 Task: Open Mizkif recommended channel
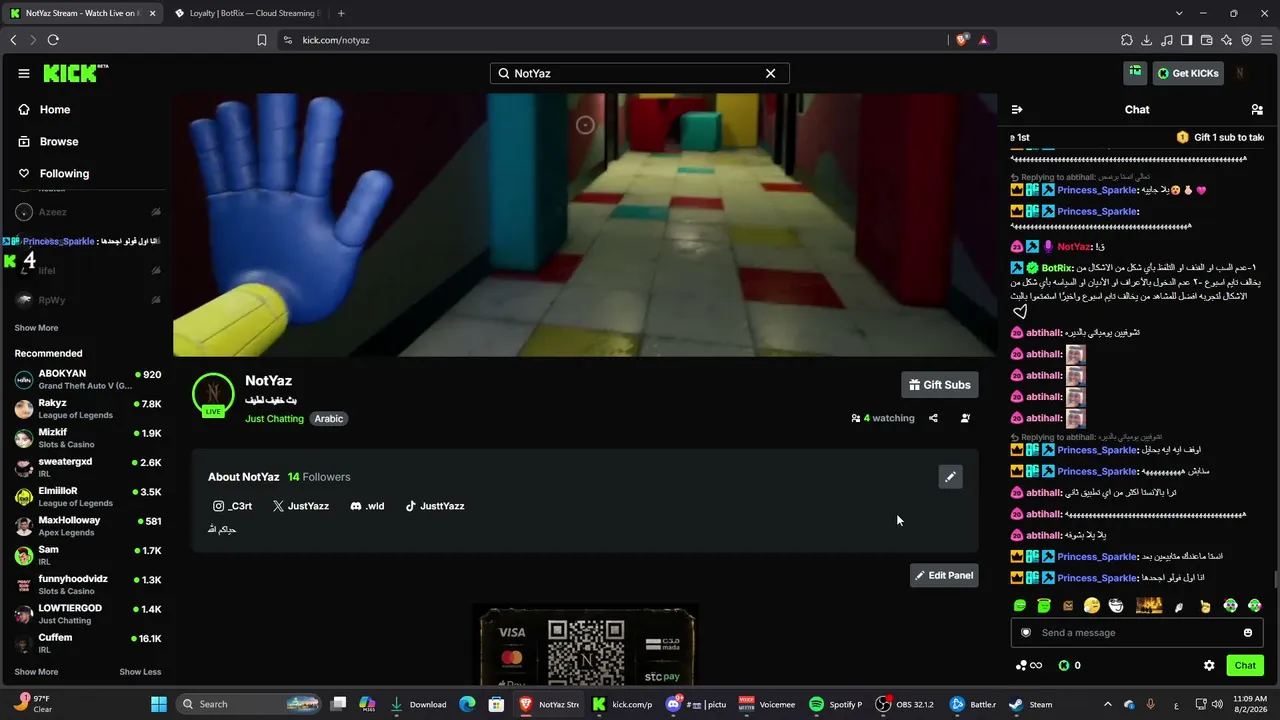coord(87,438)
